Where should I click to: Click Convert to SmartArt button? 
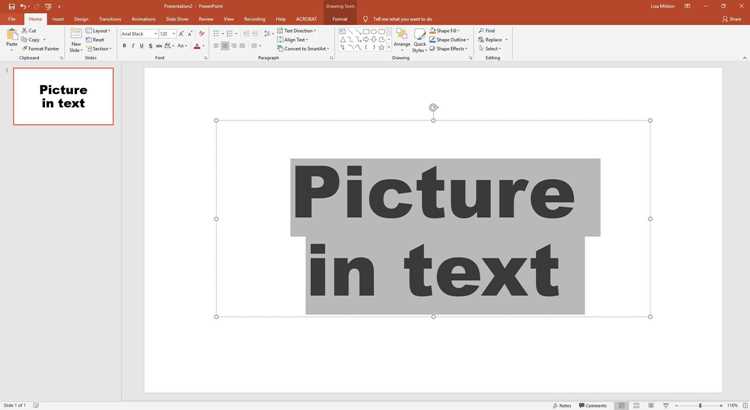click(x=303, y=49)
